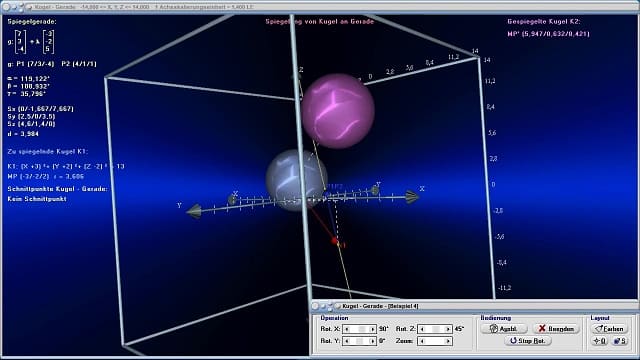Click the main 3D window title bar
This screenshot has height=360, width=640.
tap(320, 7)
